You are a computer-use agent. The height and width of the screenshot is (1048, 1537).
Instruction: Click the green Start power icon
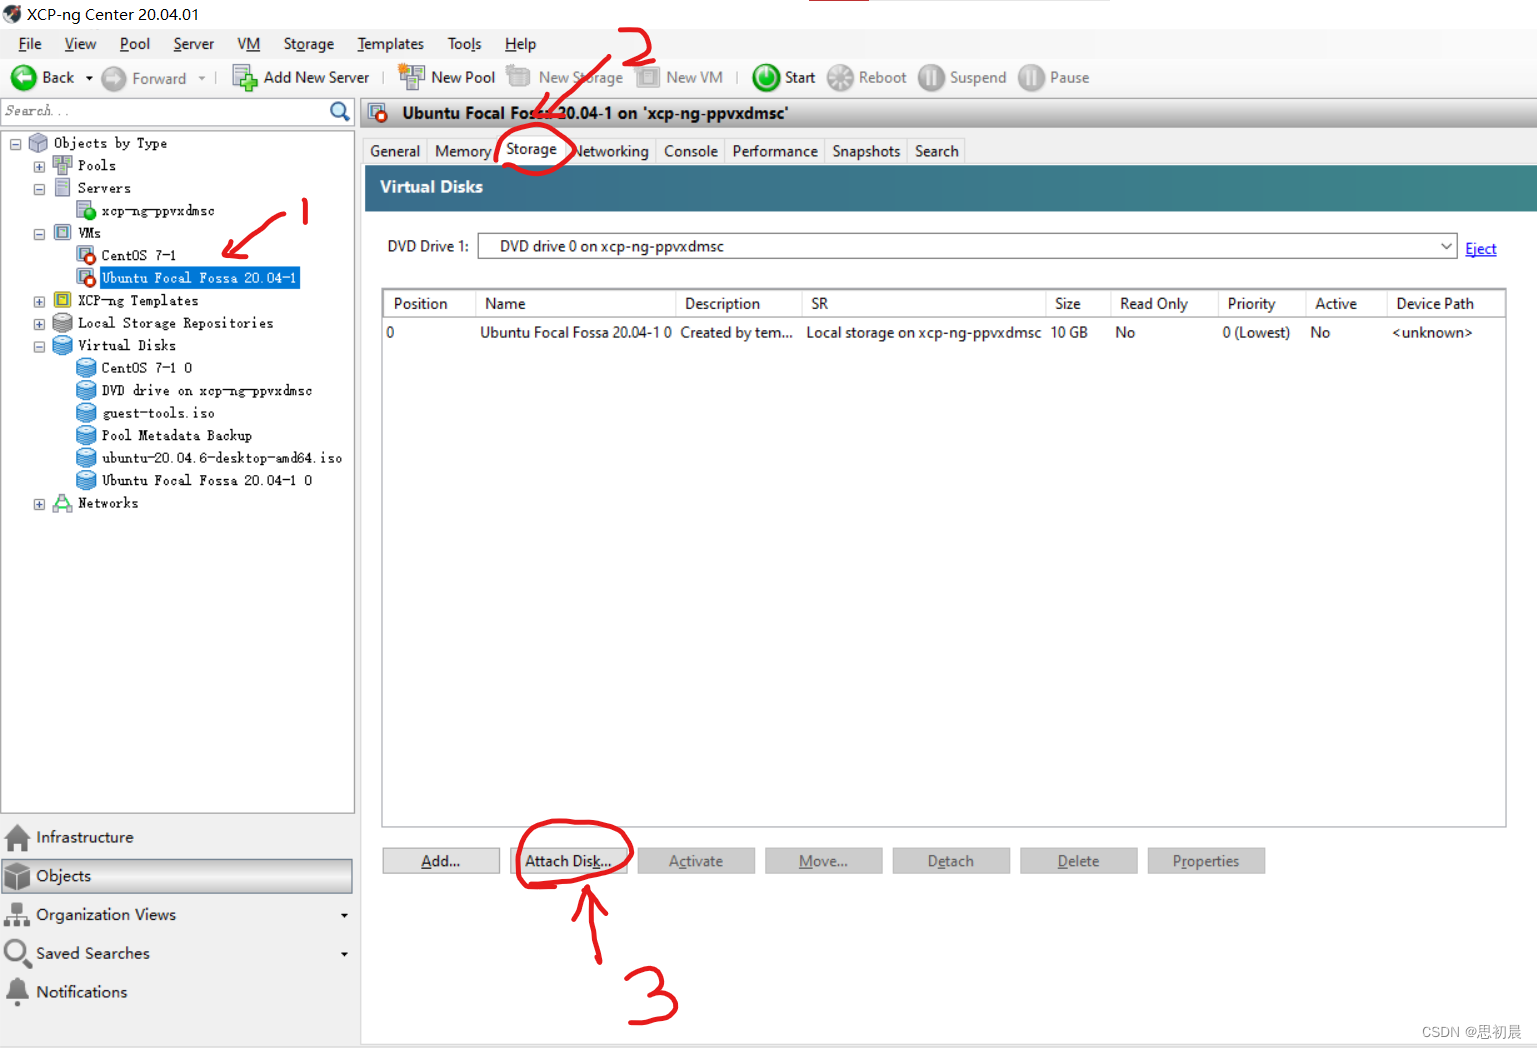click(766, 78)
